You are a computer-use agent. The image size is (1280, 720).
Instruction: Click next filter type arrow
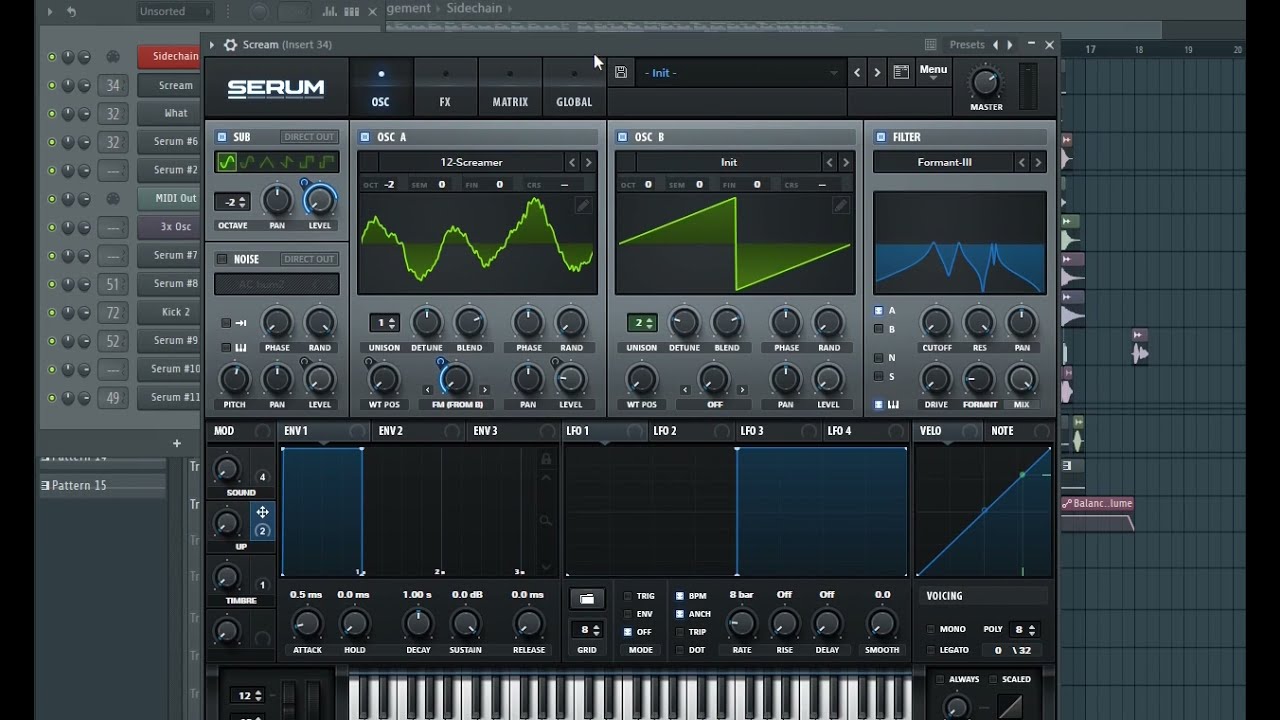tap(1038, 162)
